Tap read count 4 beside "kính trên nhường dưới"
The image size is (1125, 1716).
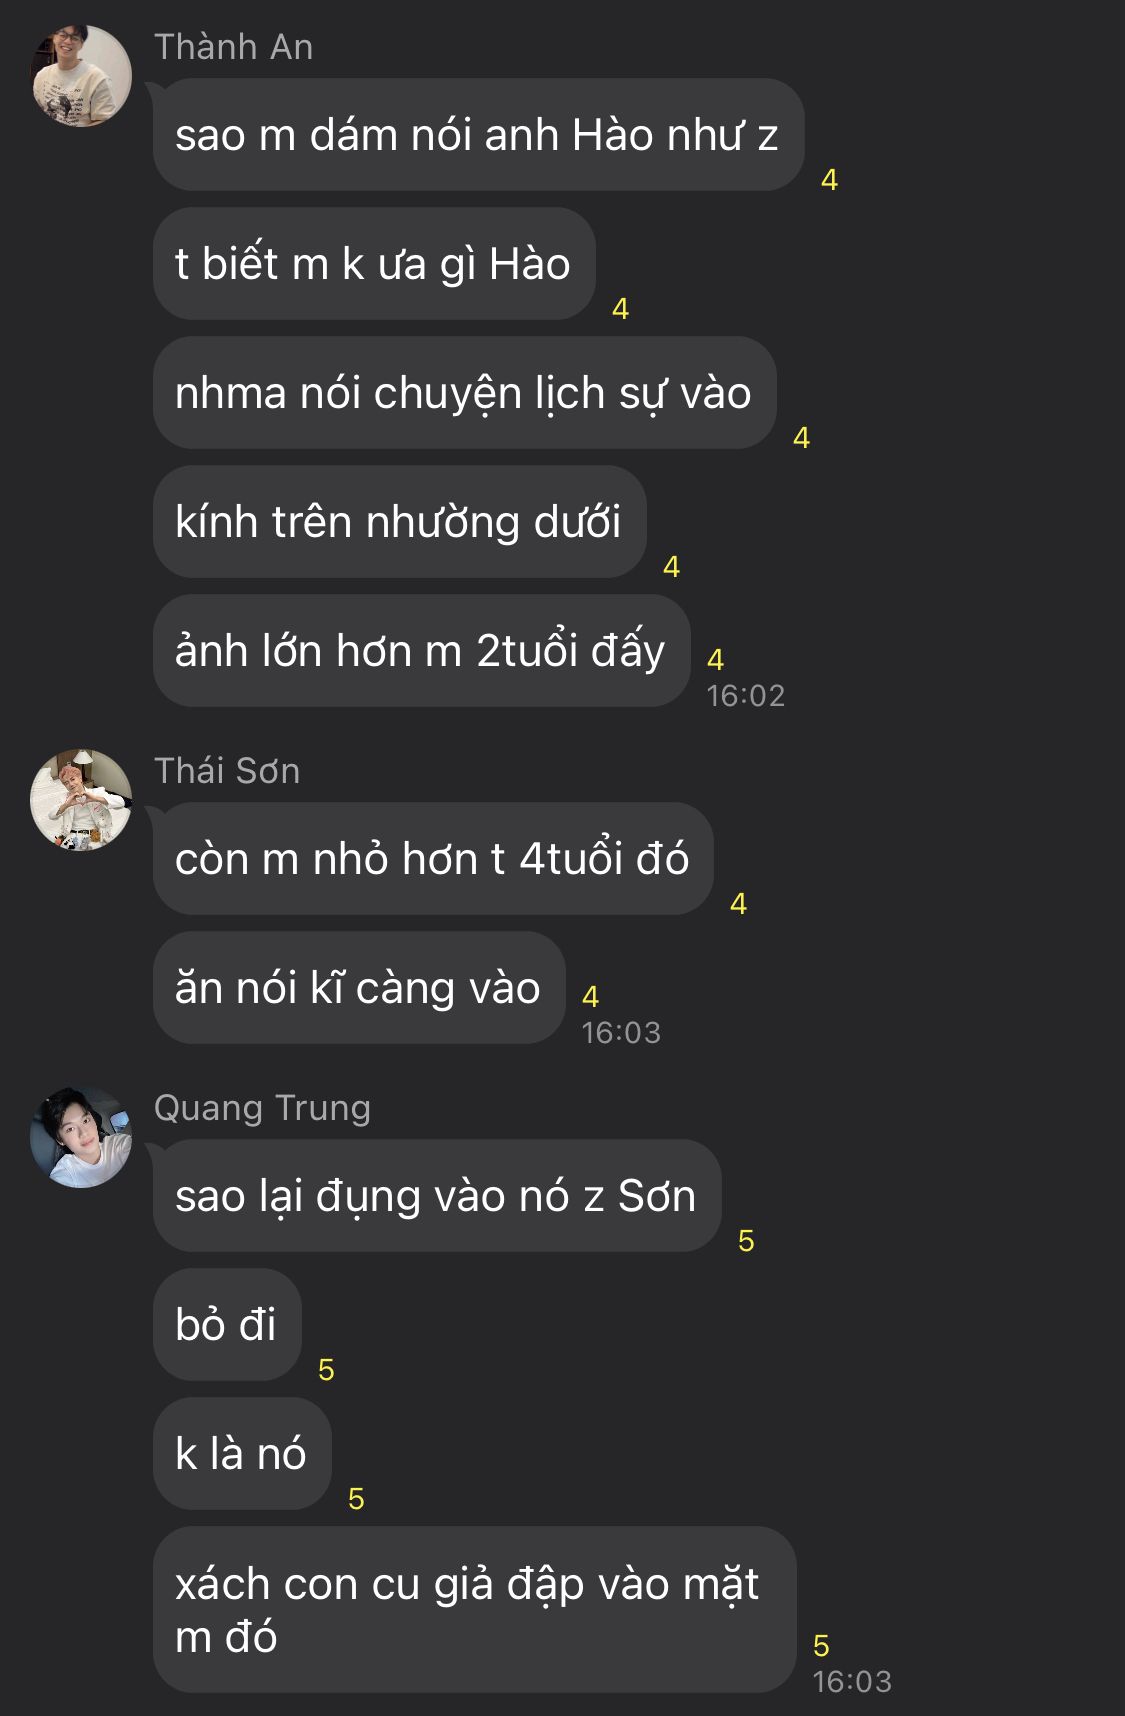(671, 567)
